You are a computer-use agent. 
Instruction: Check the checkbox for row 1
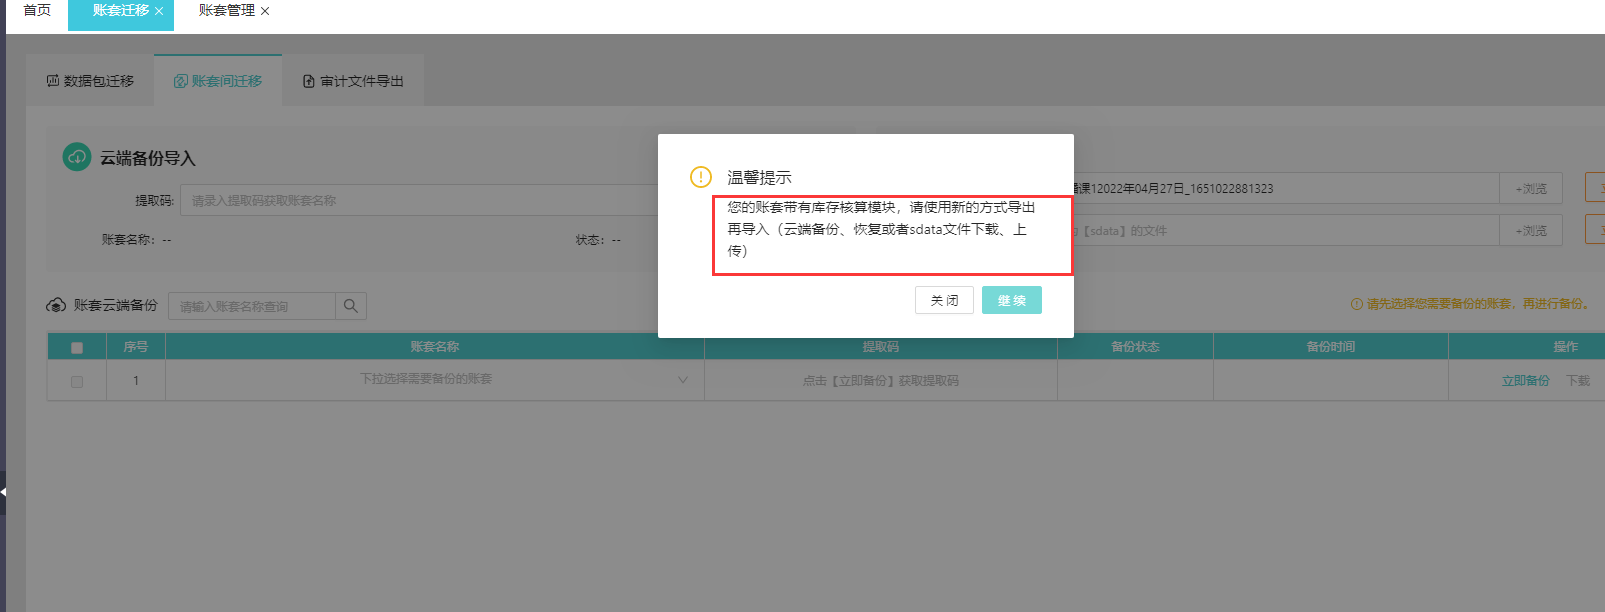77,382
